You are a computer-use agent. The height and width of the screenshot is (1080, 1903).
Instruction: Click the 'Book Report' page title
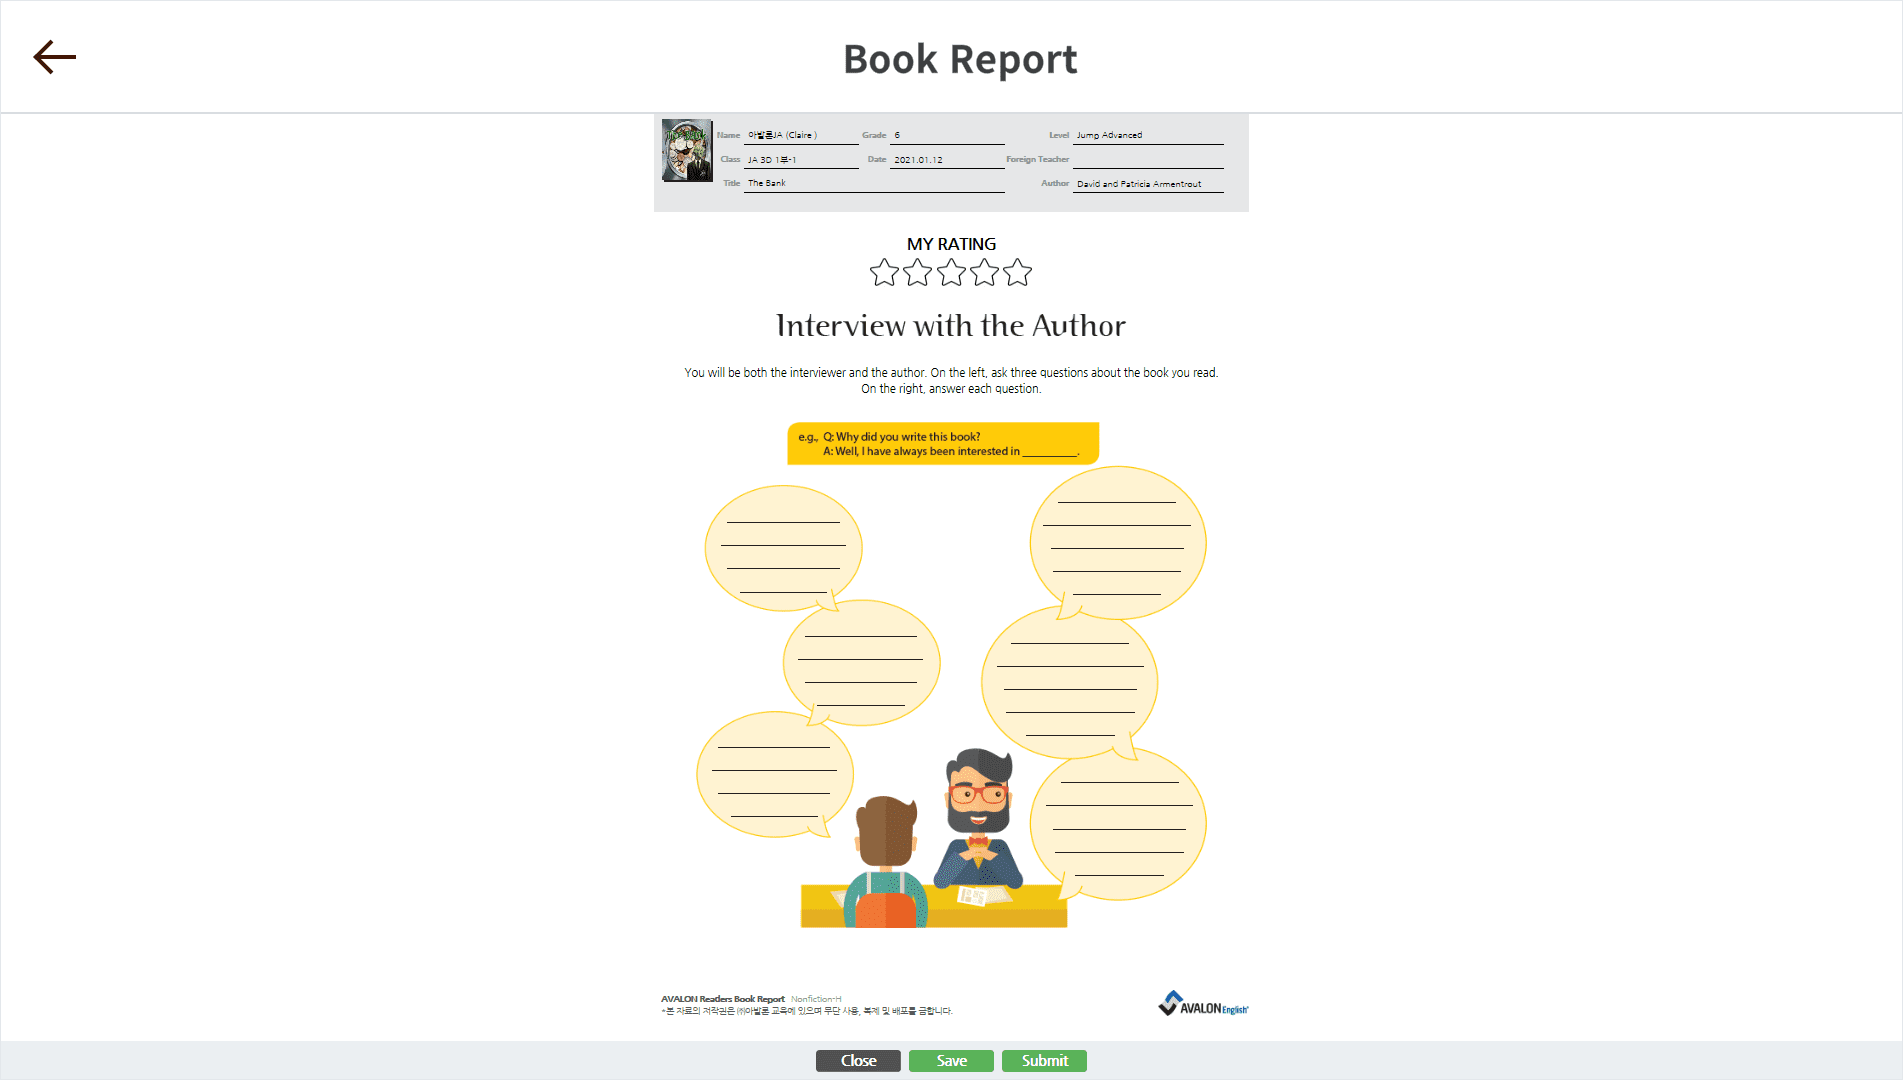[960, 59]
